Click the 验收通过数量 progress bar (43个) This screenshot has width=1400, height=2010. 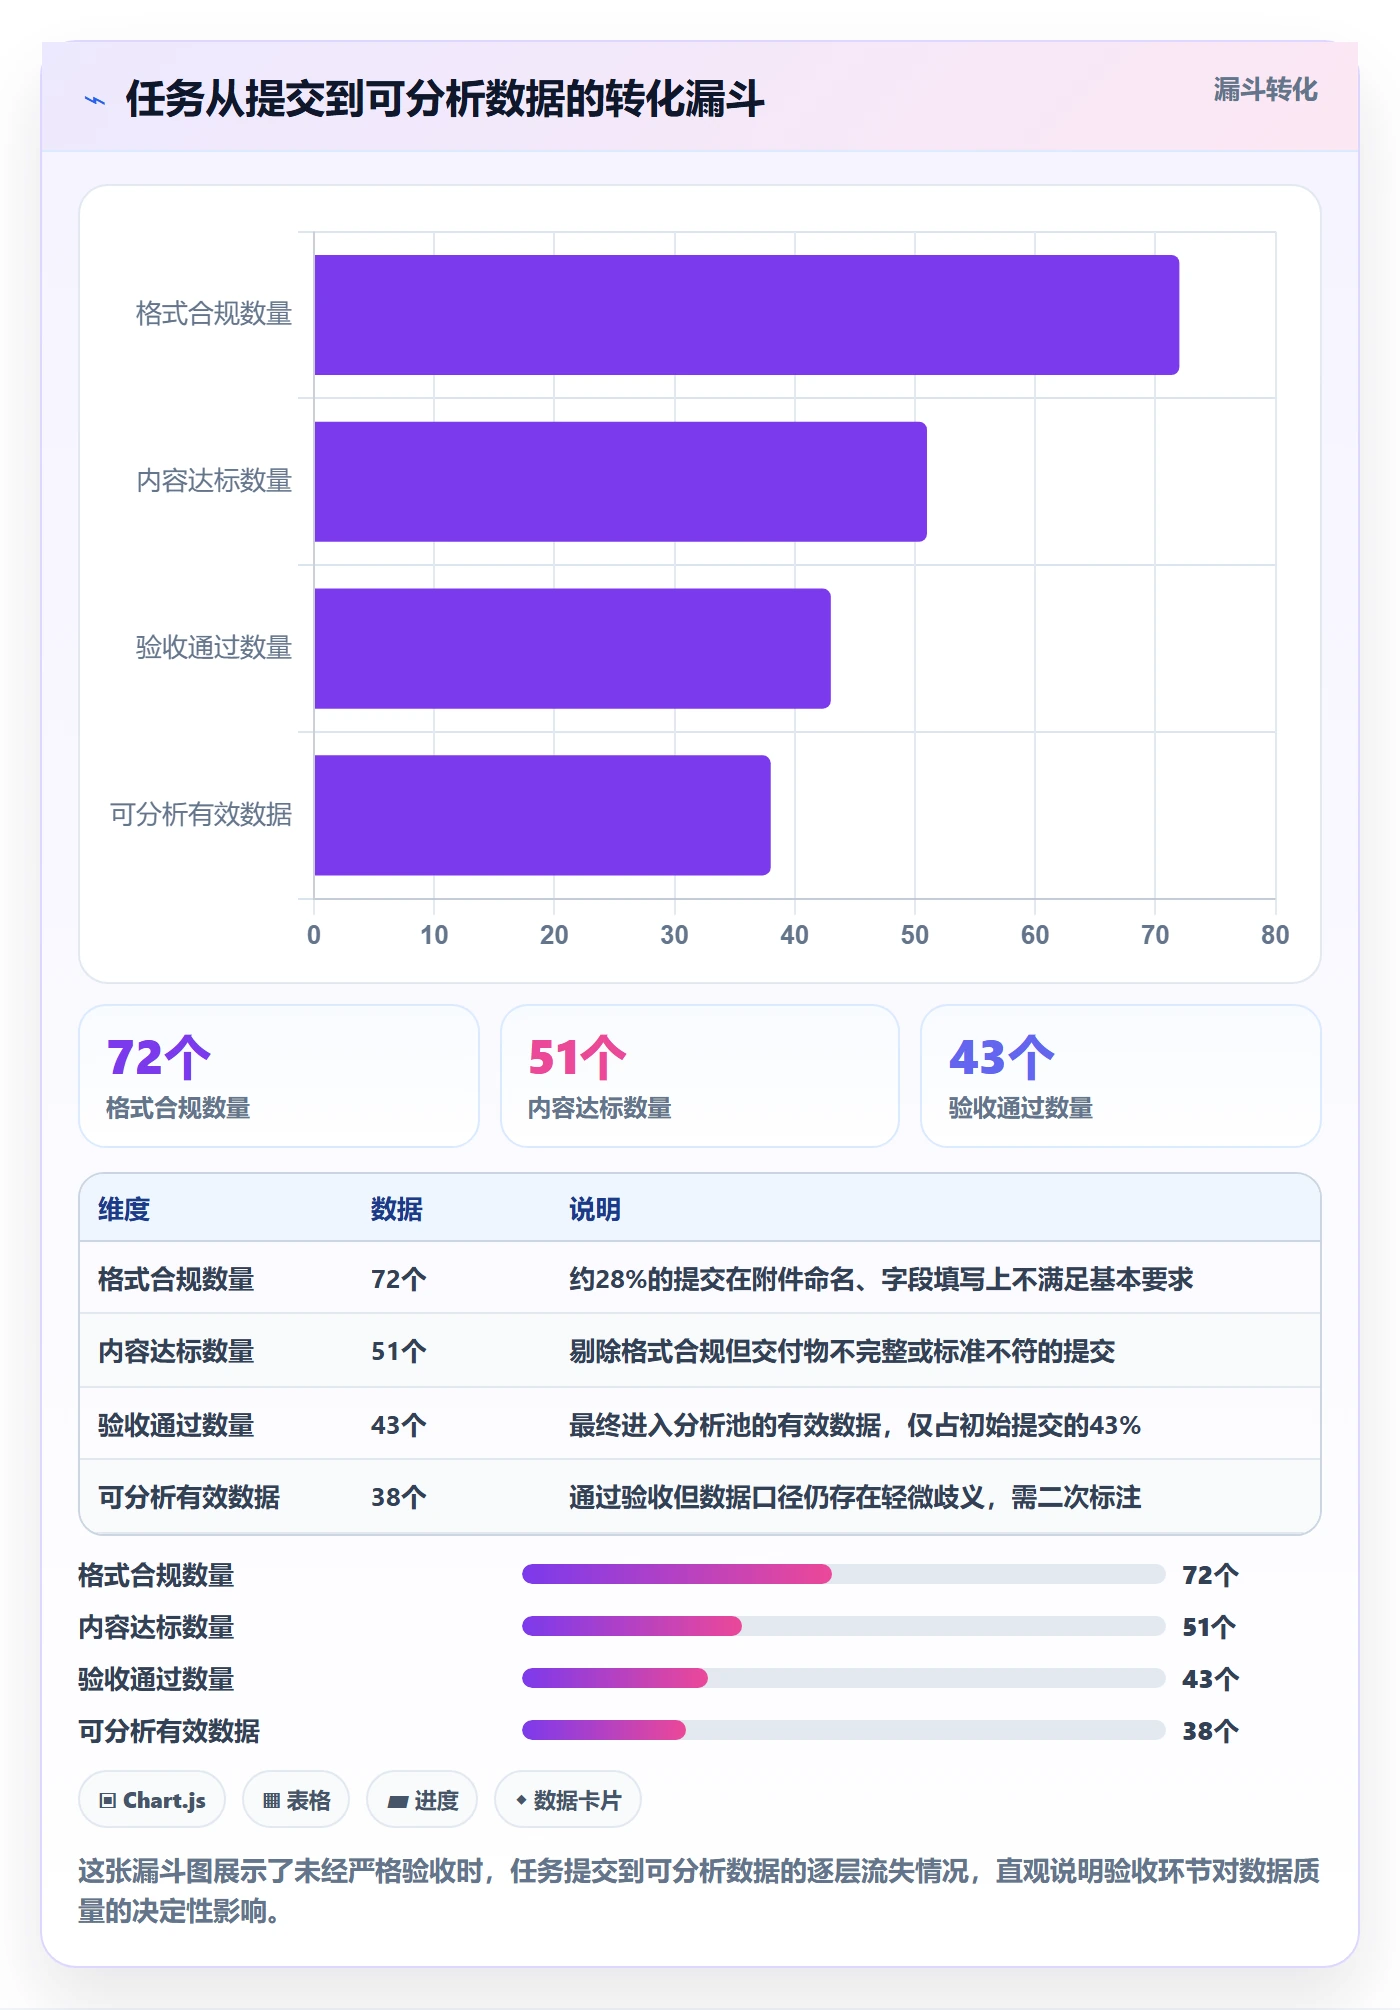click(843, 1678)
